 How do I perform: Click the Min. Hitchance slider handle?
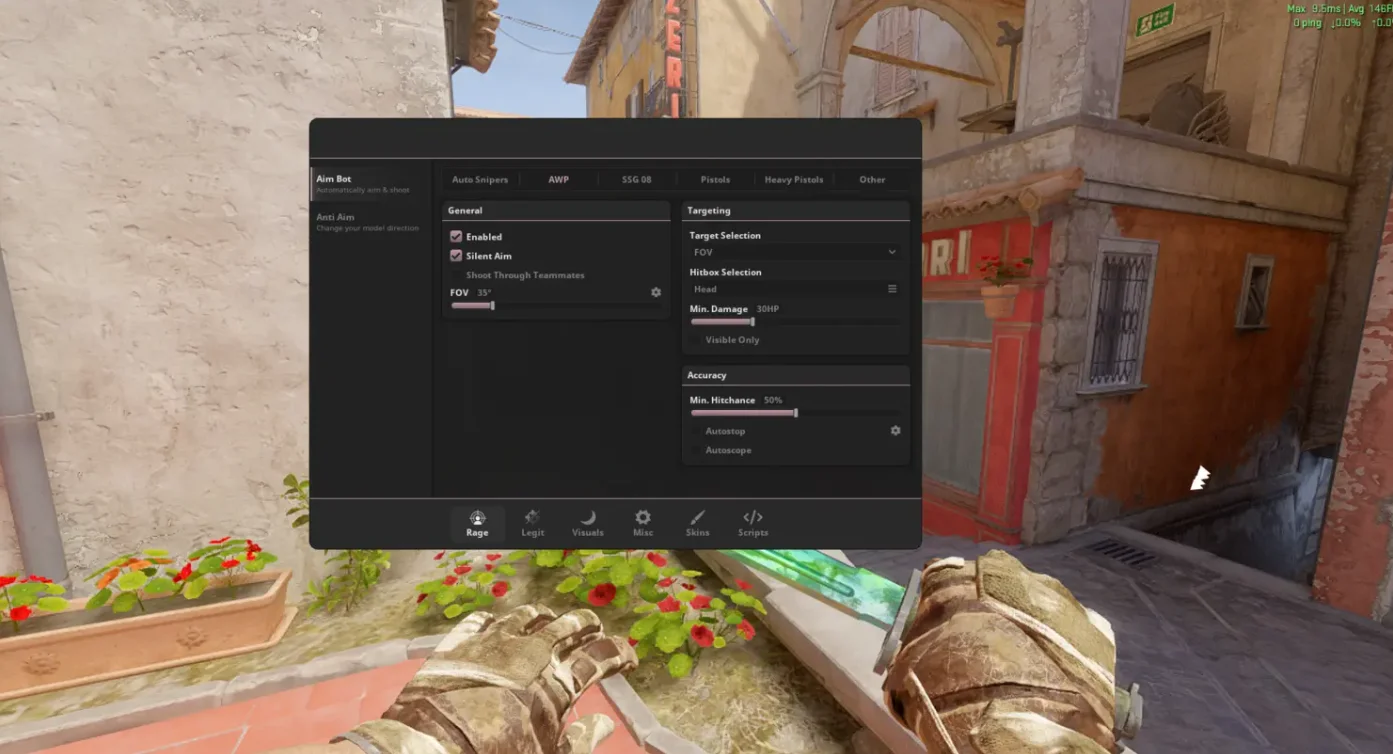click(x=795, y=413)
